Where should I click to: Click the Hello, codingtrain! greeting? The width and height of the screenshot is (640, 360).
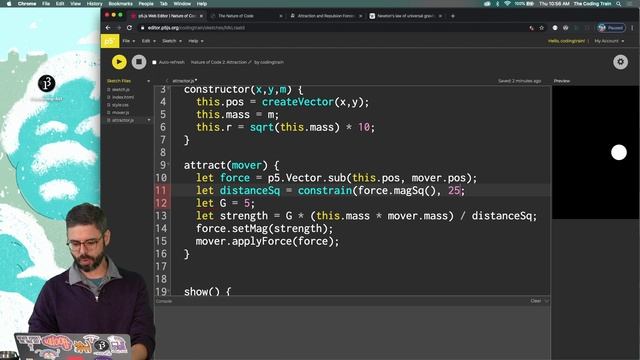566,41
